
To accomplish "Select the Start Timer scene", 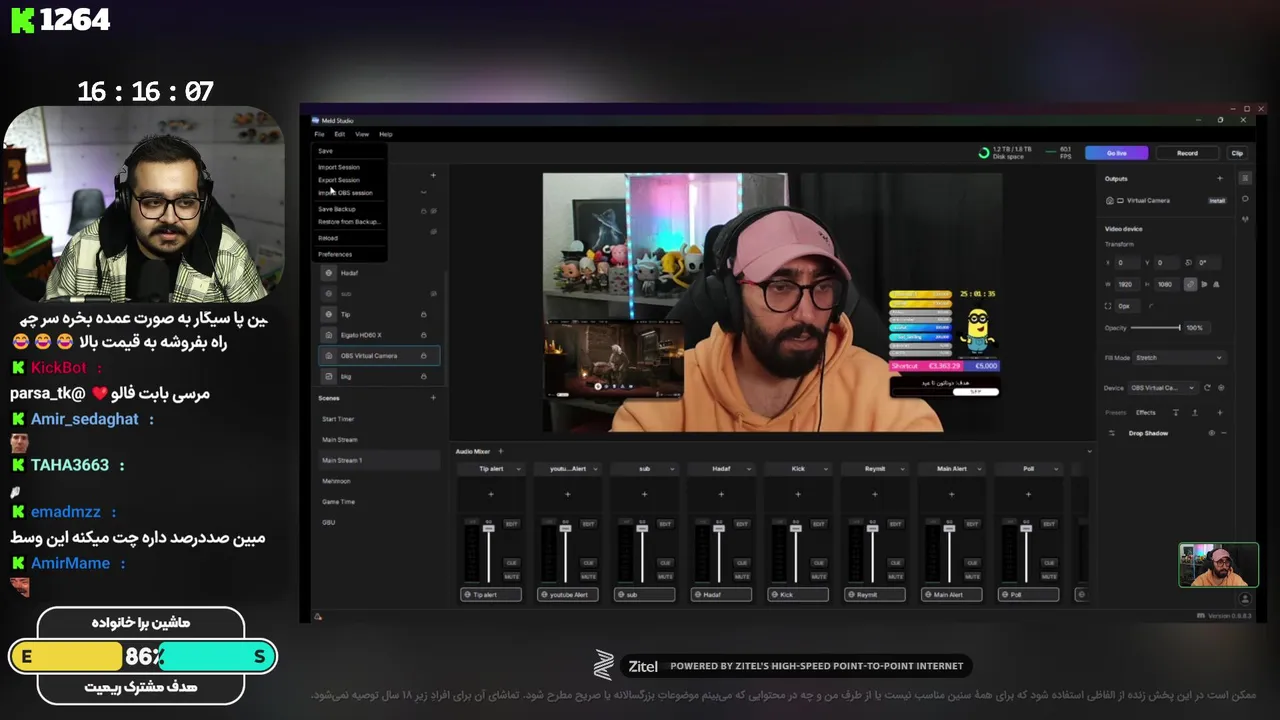I will [378, 419].
